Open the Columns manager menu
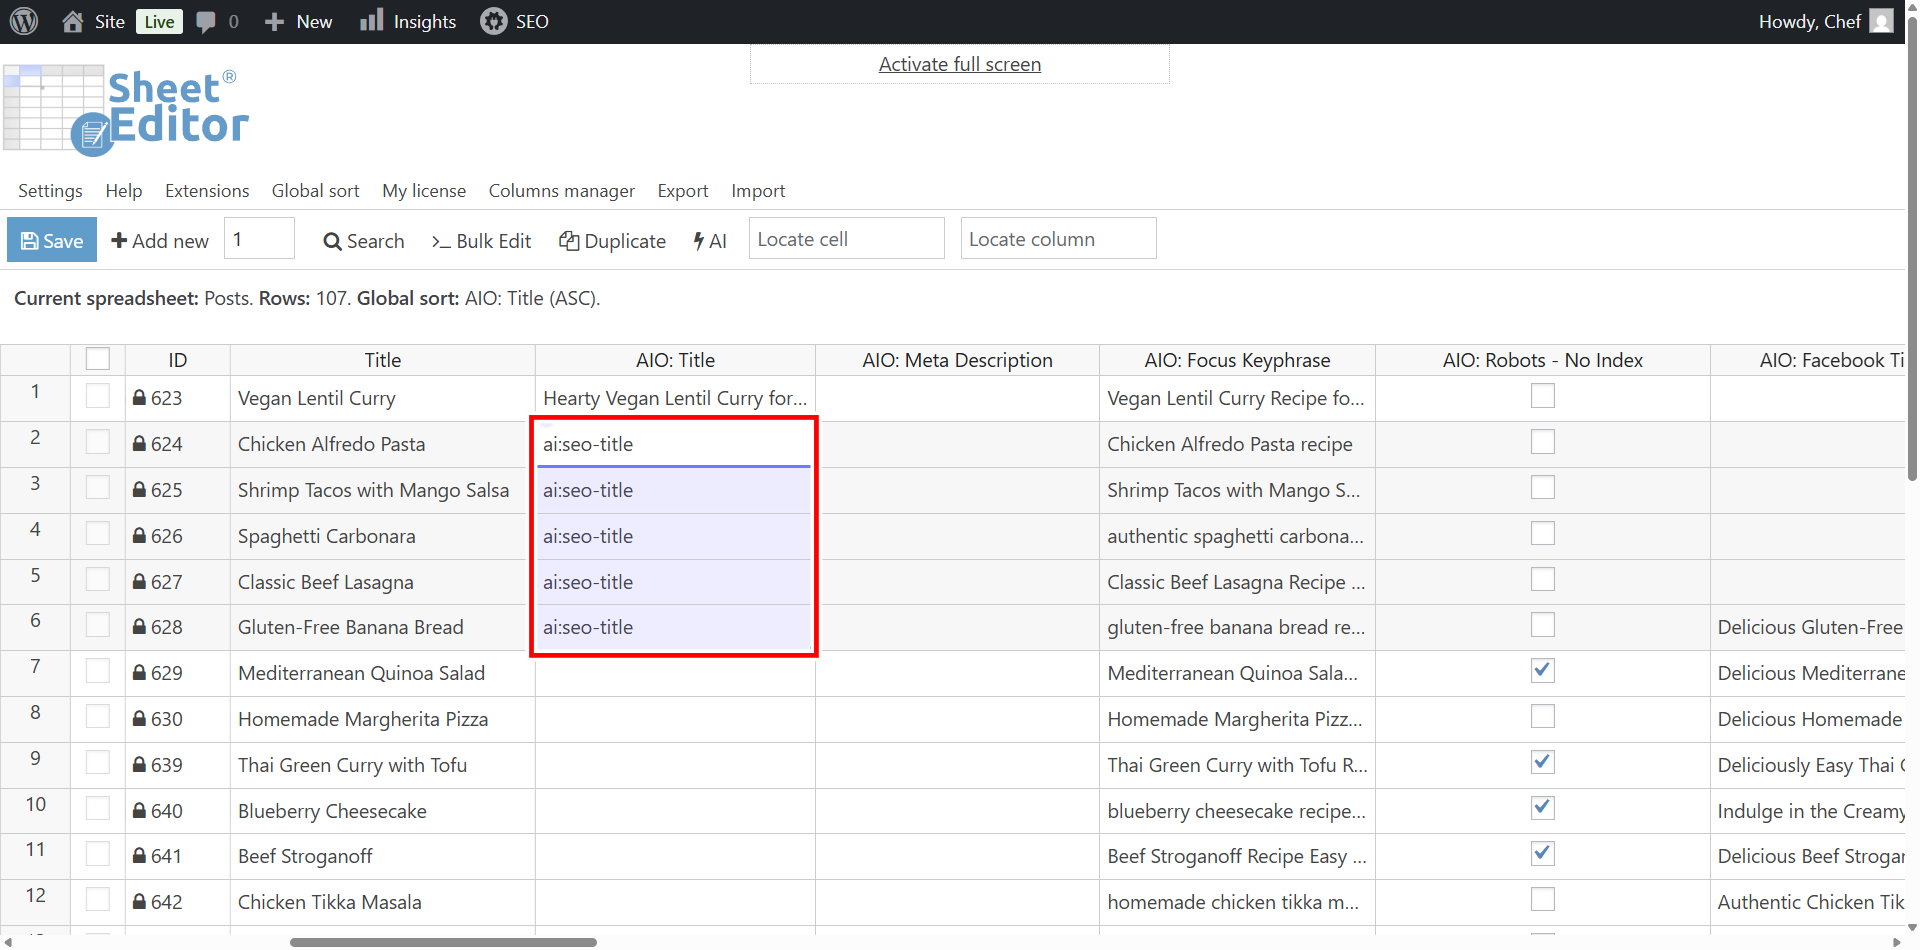 (561, 191)
